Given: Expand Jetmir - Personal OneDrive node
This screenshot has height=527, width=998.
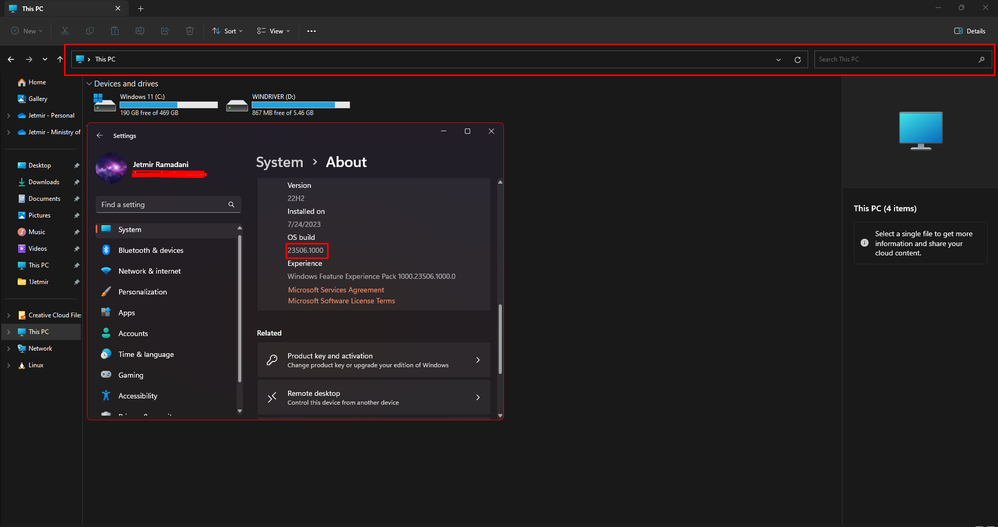Looking at the screenshot, I should pyautogui.click(x=8, y=116).
